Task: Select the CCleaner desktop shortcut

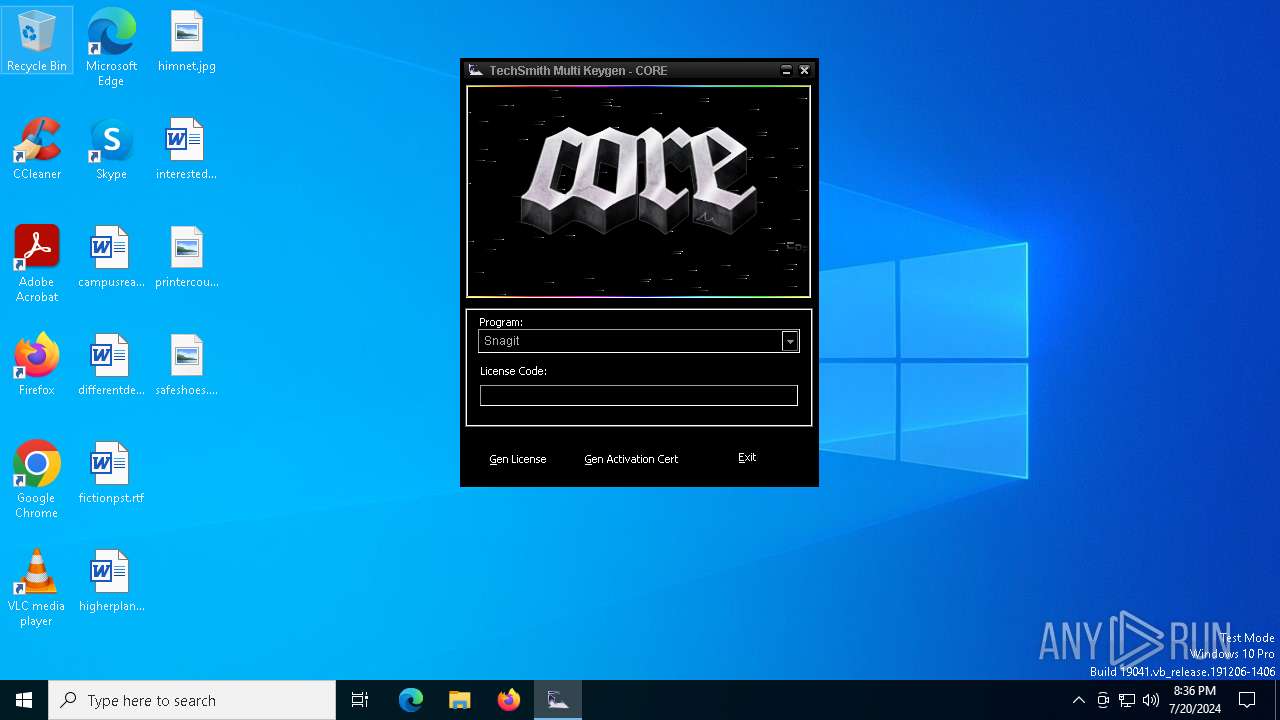Action: point(37,148)
